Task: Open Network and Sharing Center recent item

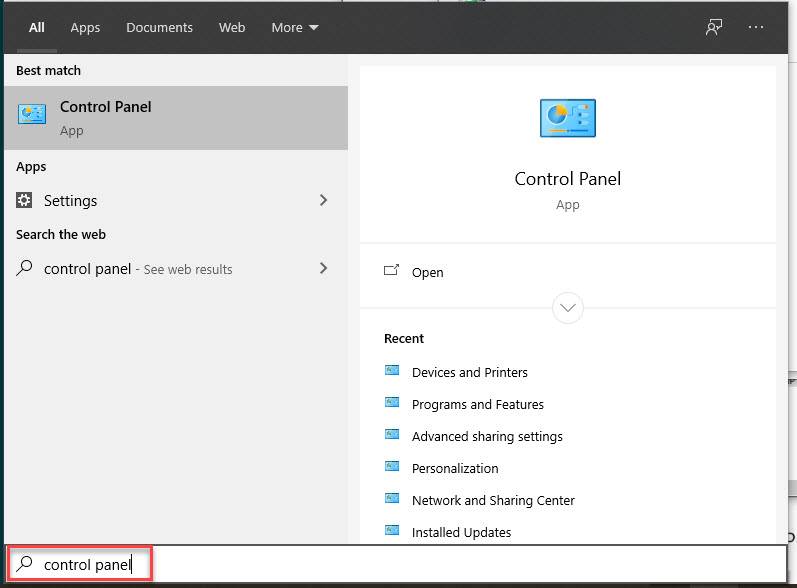Action: coord(493,500)
